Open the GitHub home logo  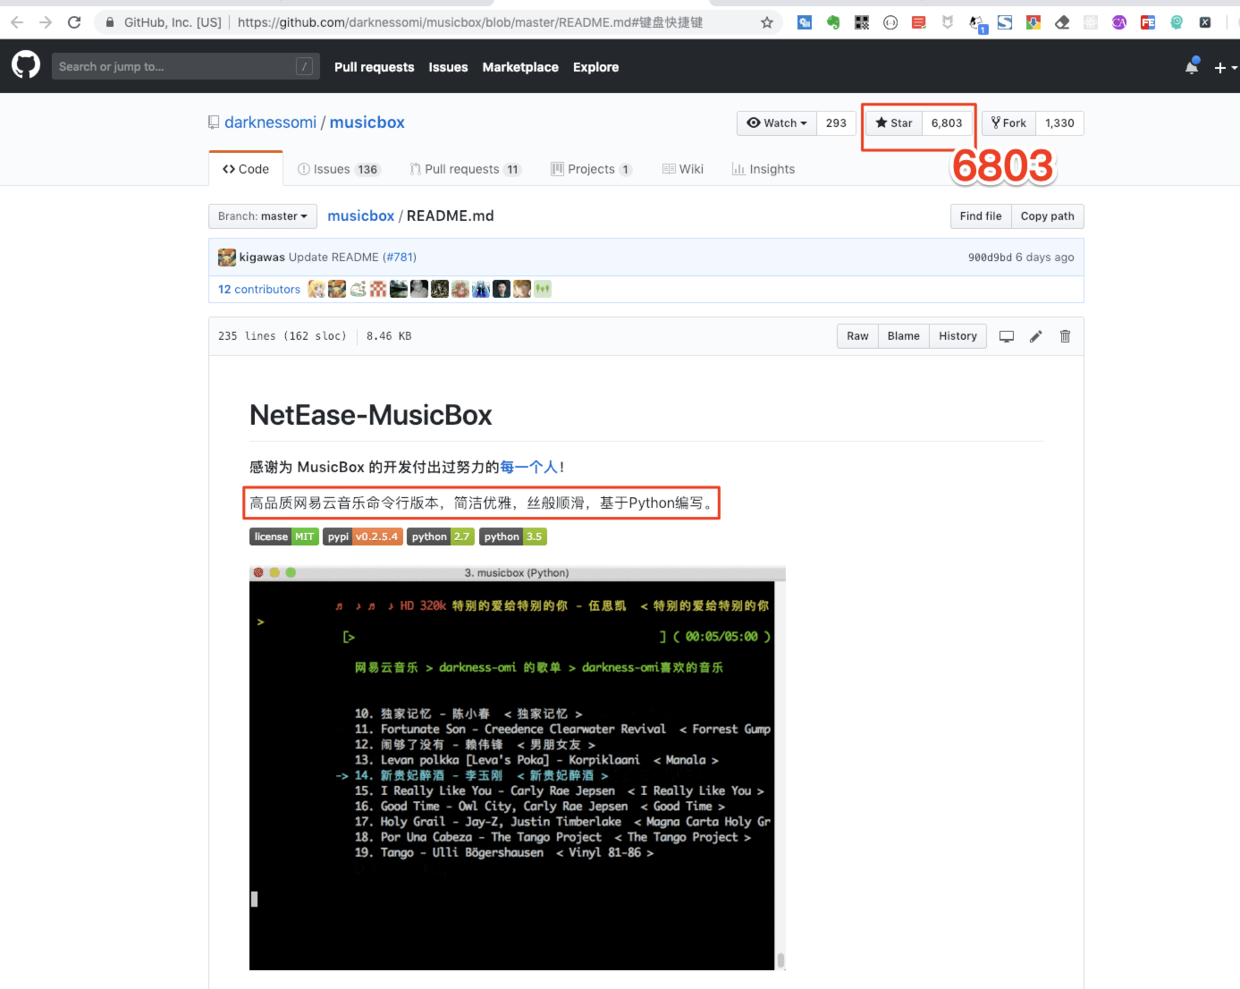pyautogui.click(x=26, y=66)
